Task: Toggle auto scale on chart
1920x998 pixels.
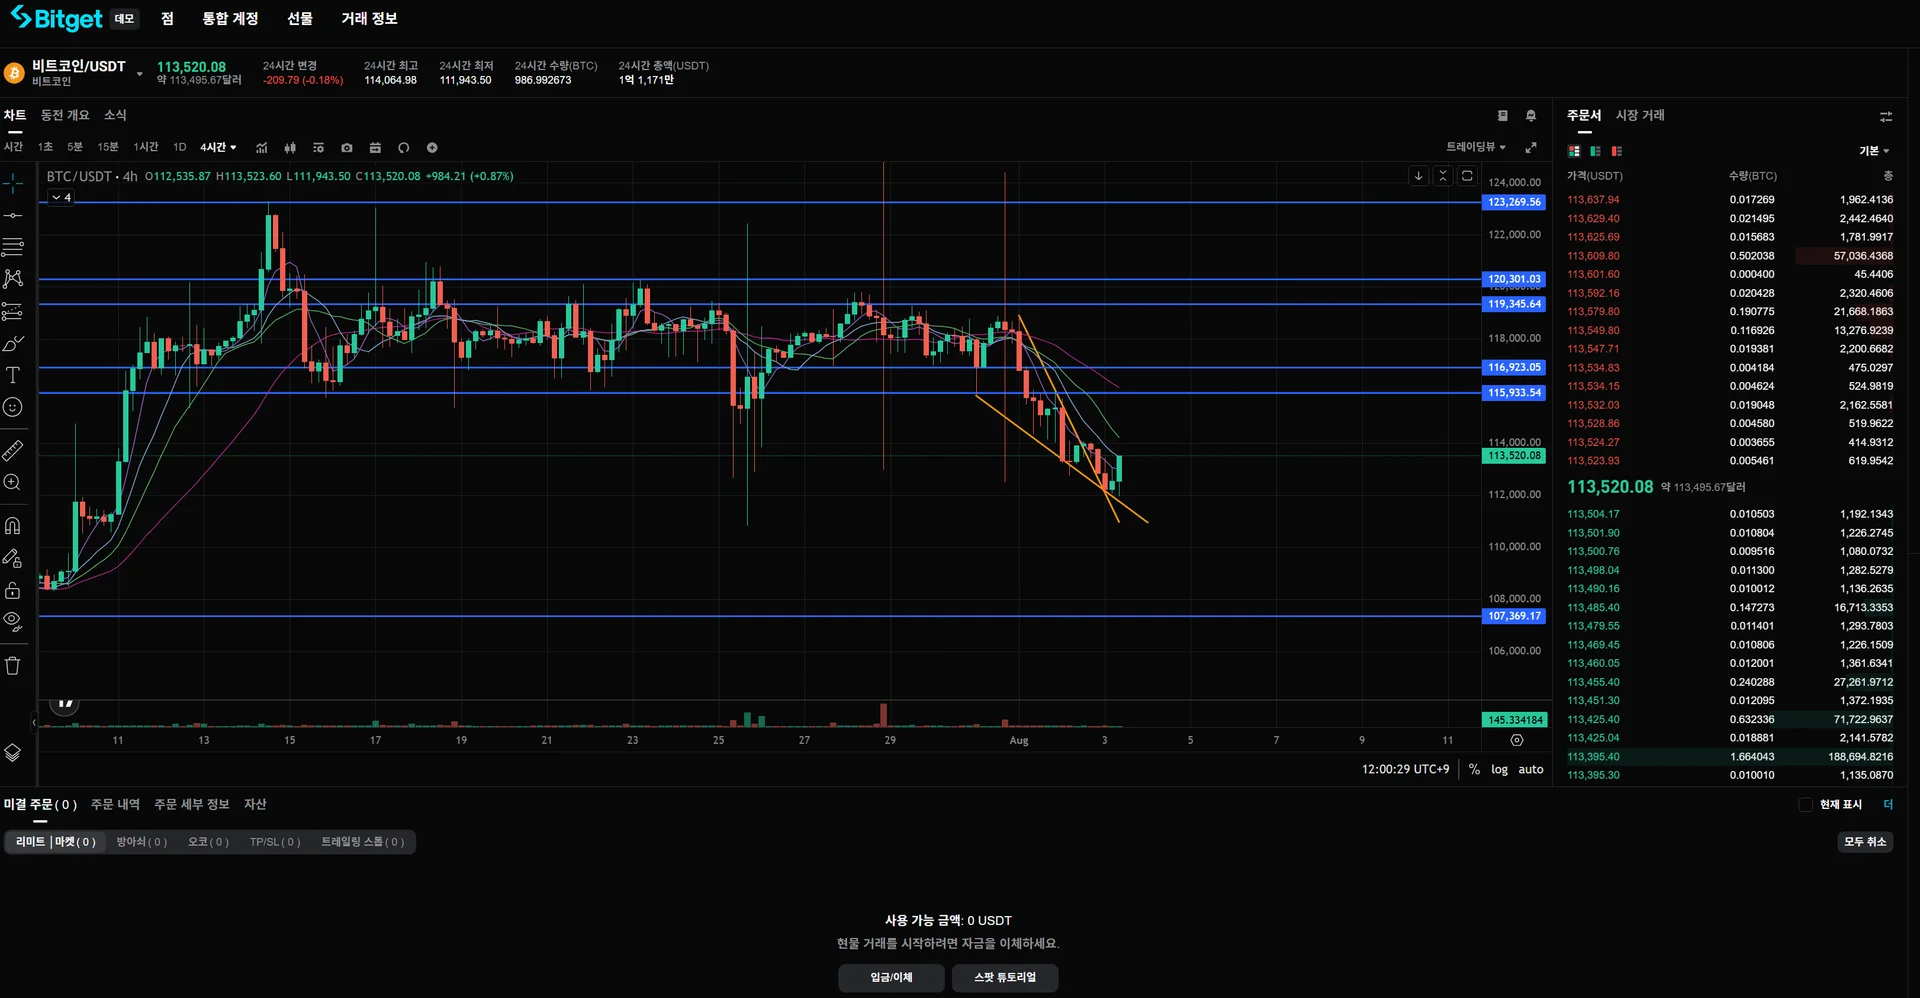Action: pos(1531,770)
